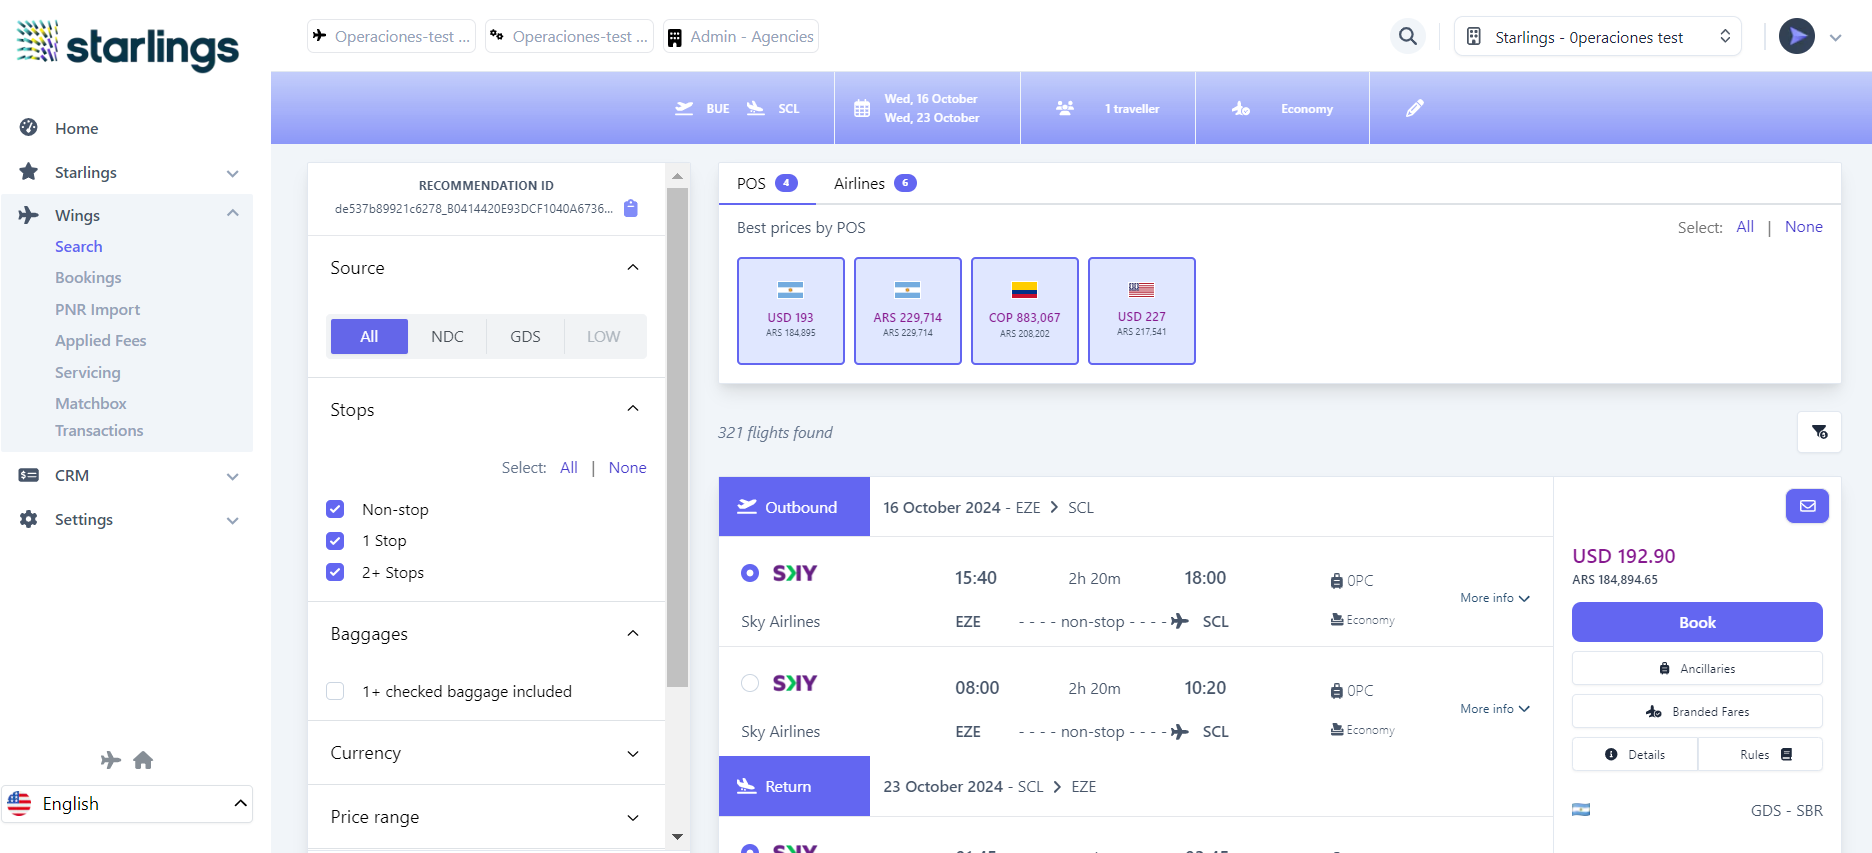
Task: Copy the recommendation ID with clipboard icon
Action: [x=631, y=208]
